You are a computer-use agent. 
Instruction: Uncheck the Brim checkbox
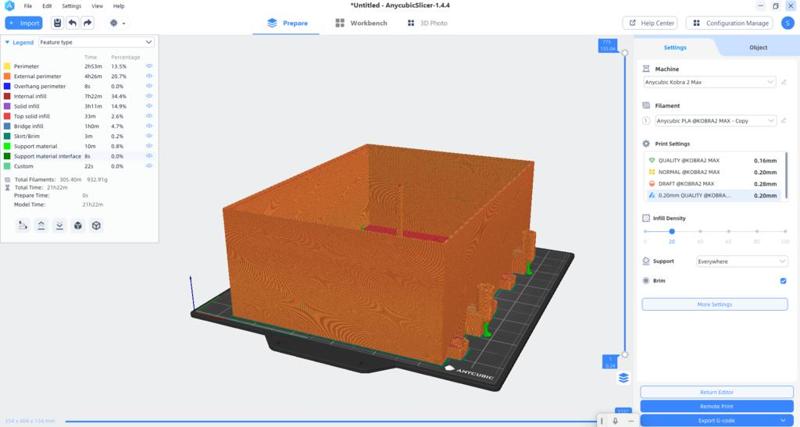pos(783,281)
